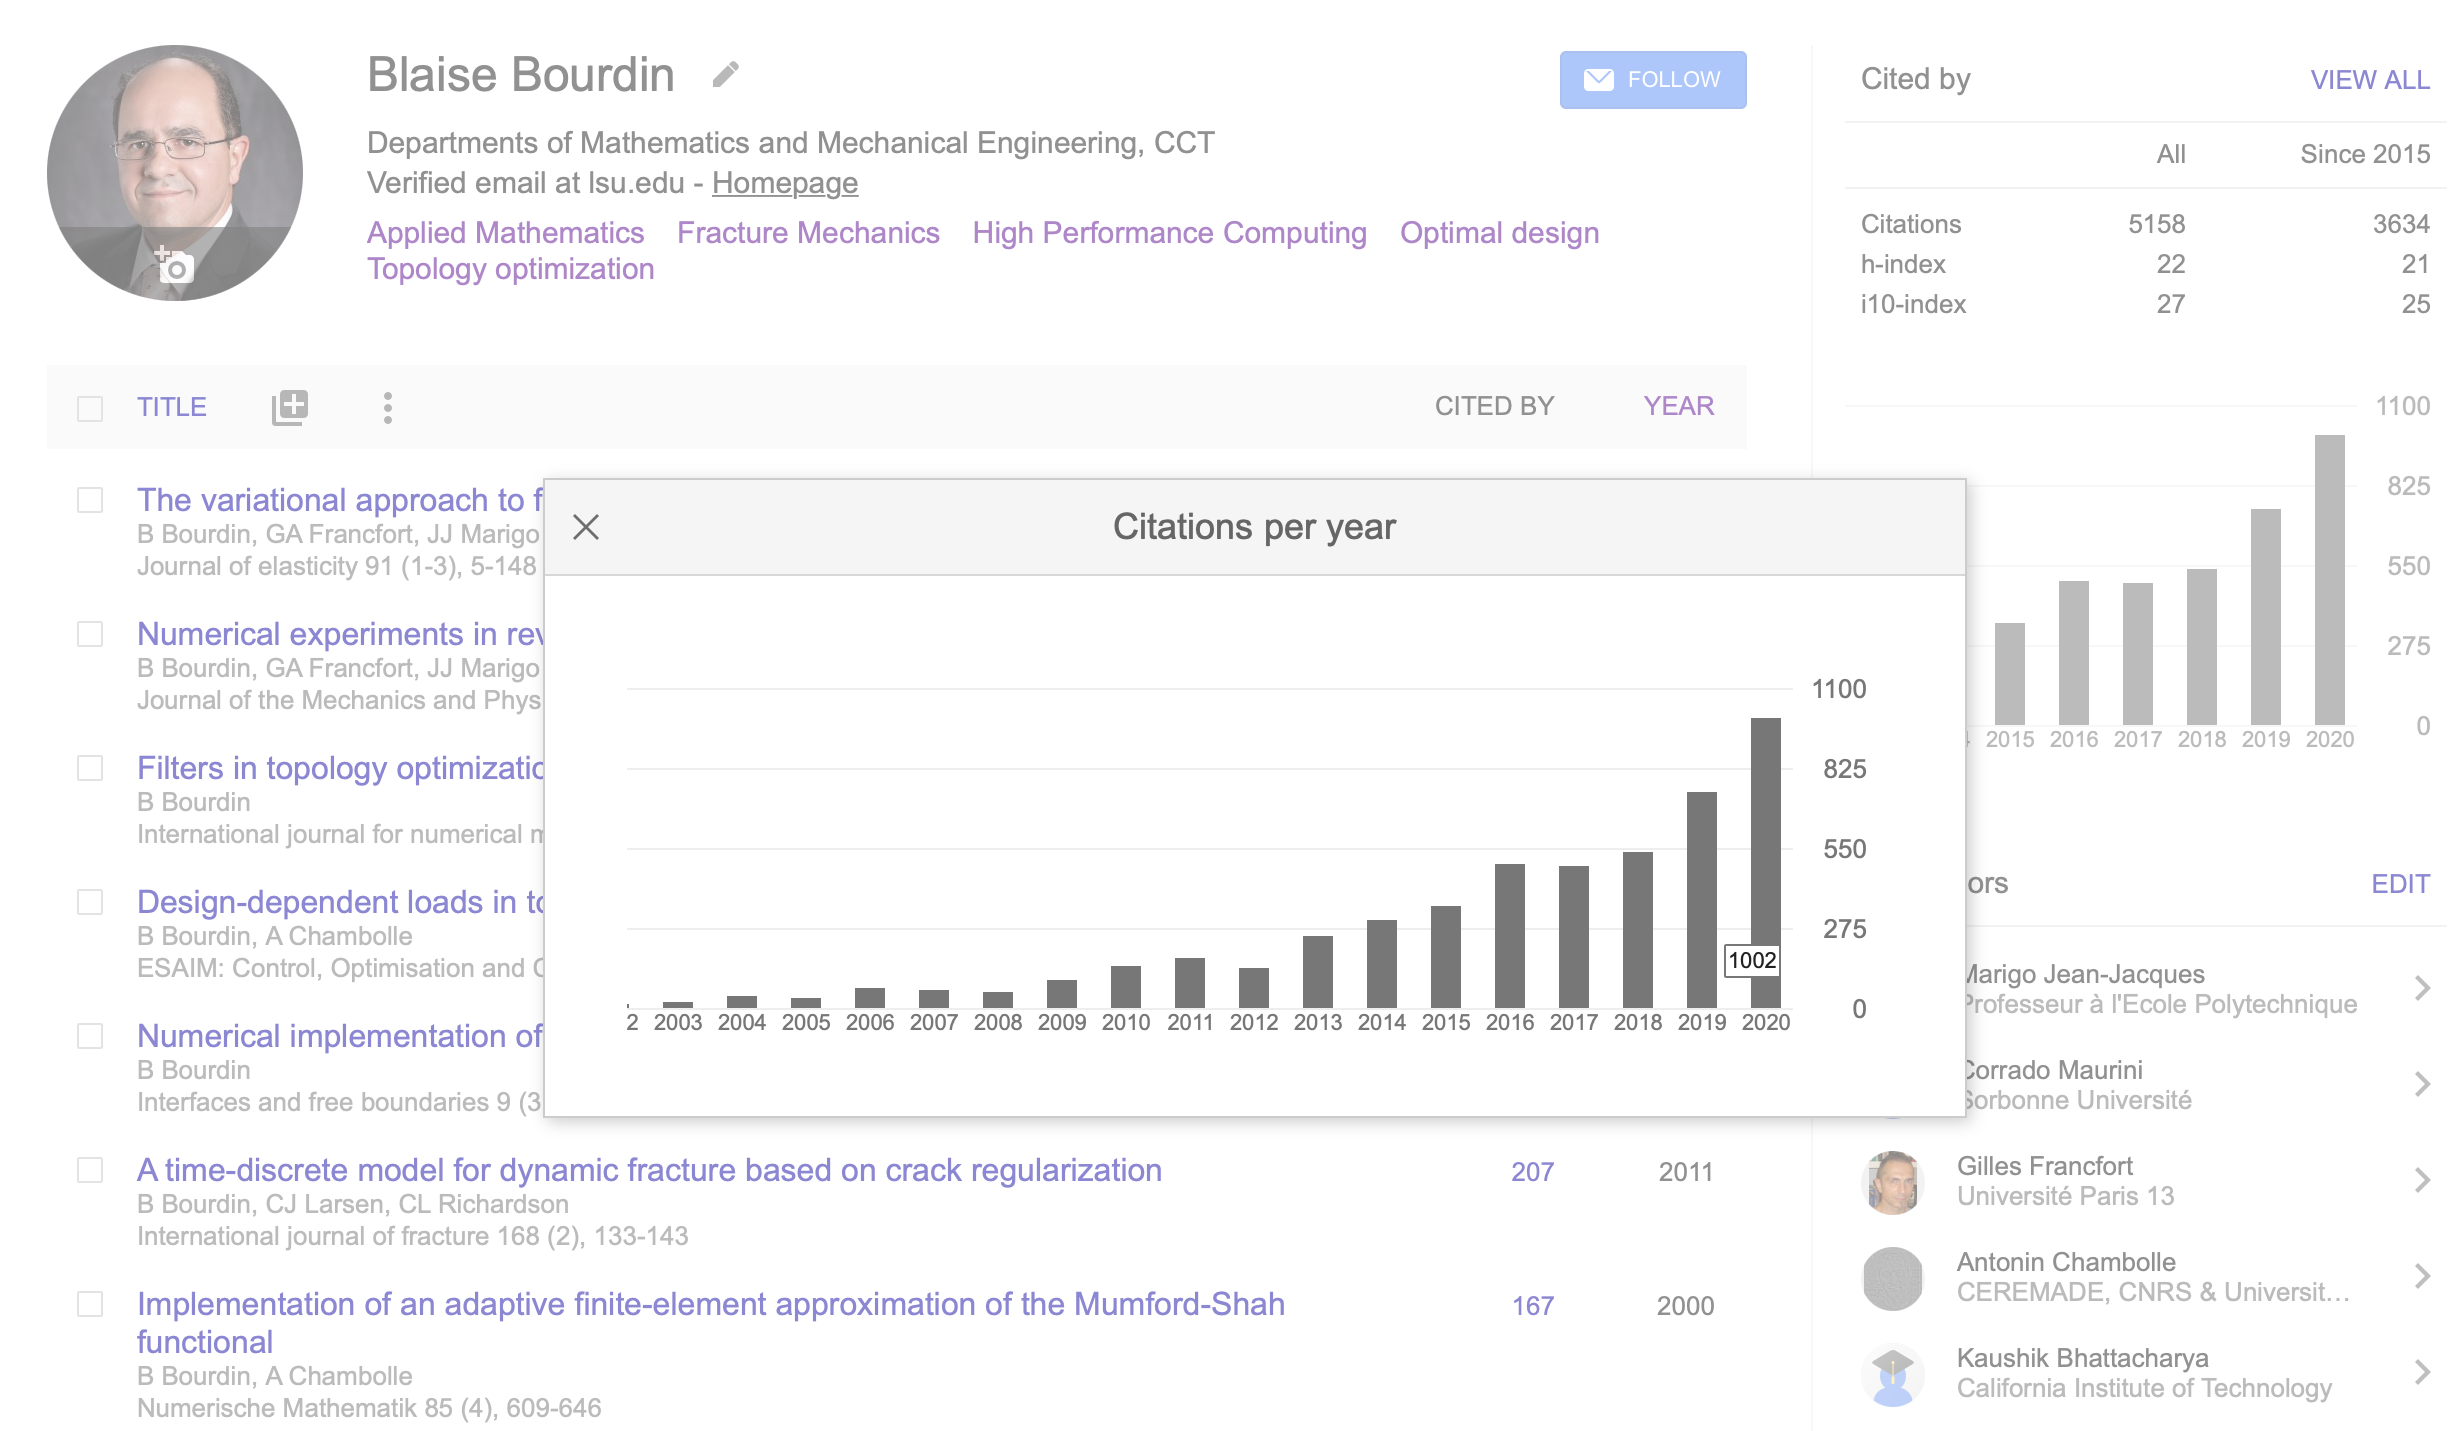Click the camera icon on profile photo
This screenshot has width=2451, height=1431.
tap(174, 267)
